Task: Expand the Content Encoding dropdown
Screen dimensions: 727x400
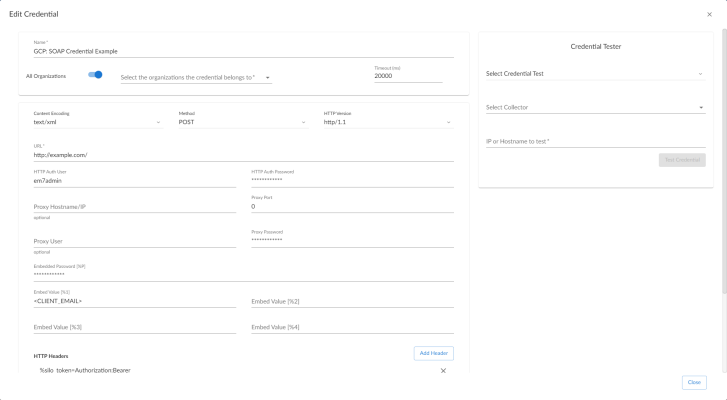Action: [96, 123]
